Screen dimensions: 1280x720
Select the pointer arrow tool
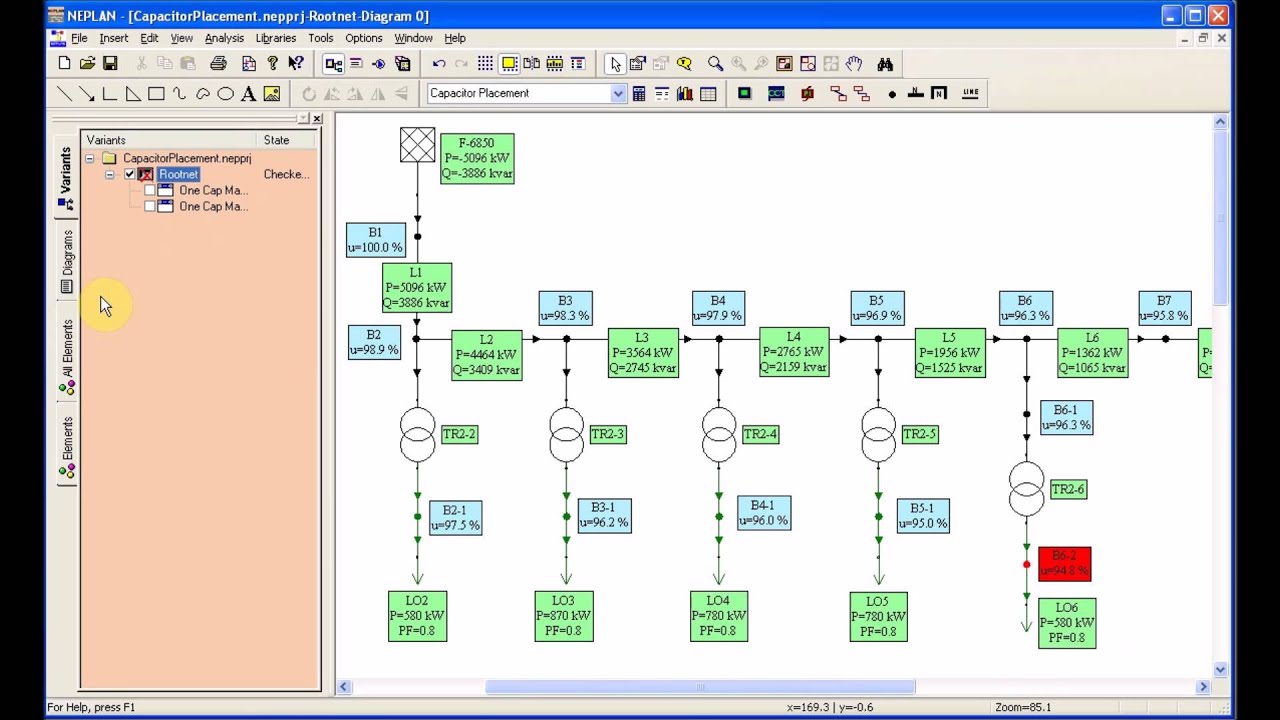click(615, 64)
